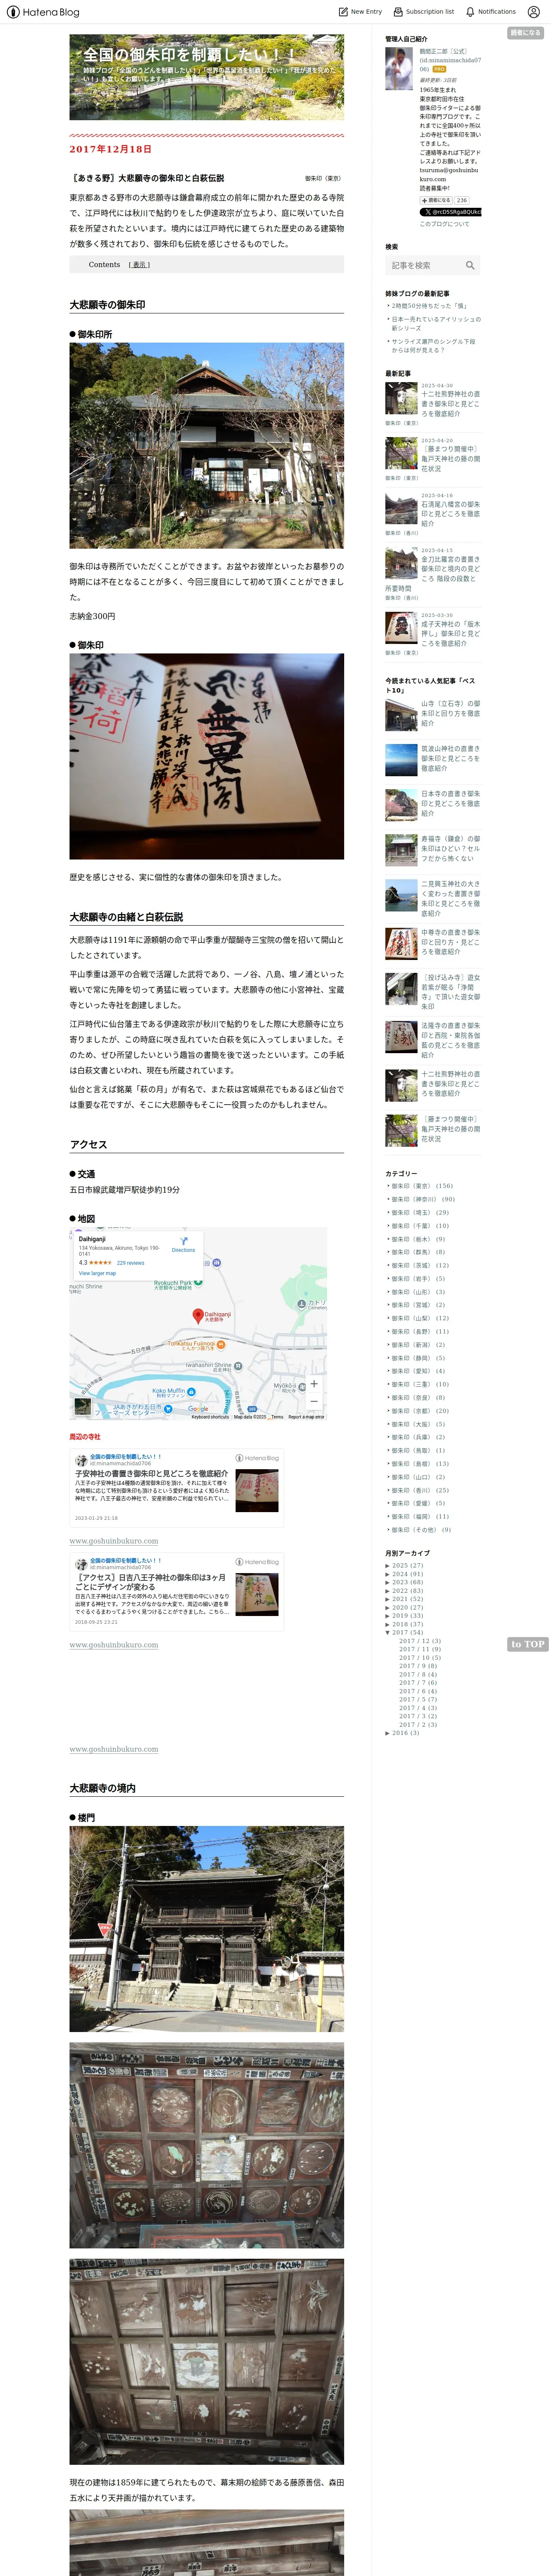The height and width of the screenshot is (2576, 551).
Task: Click the 楼門 gate photo
Action: (206, 1929)
